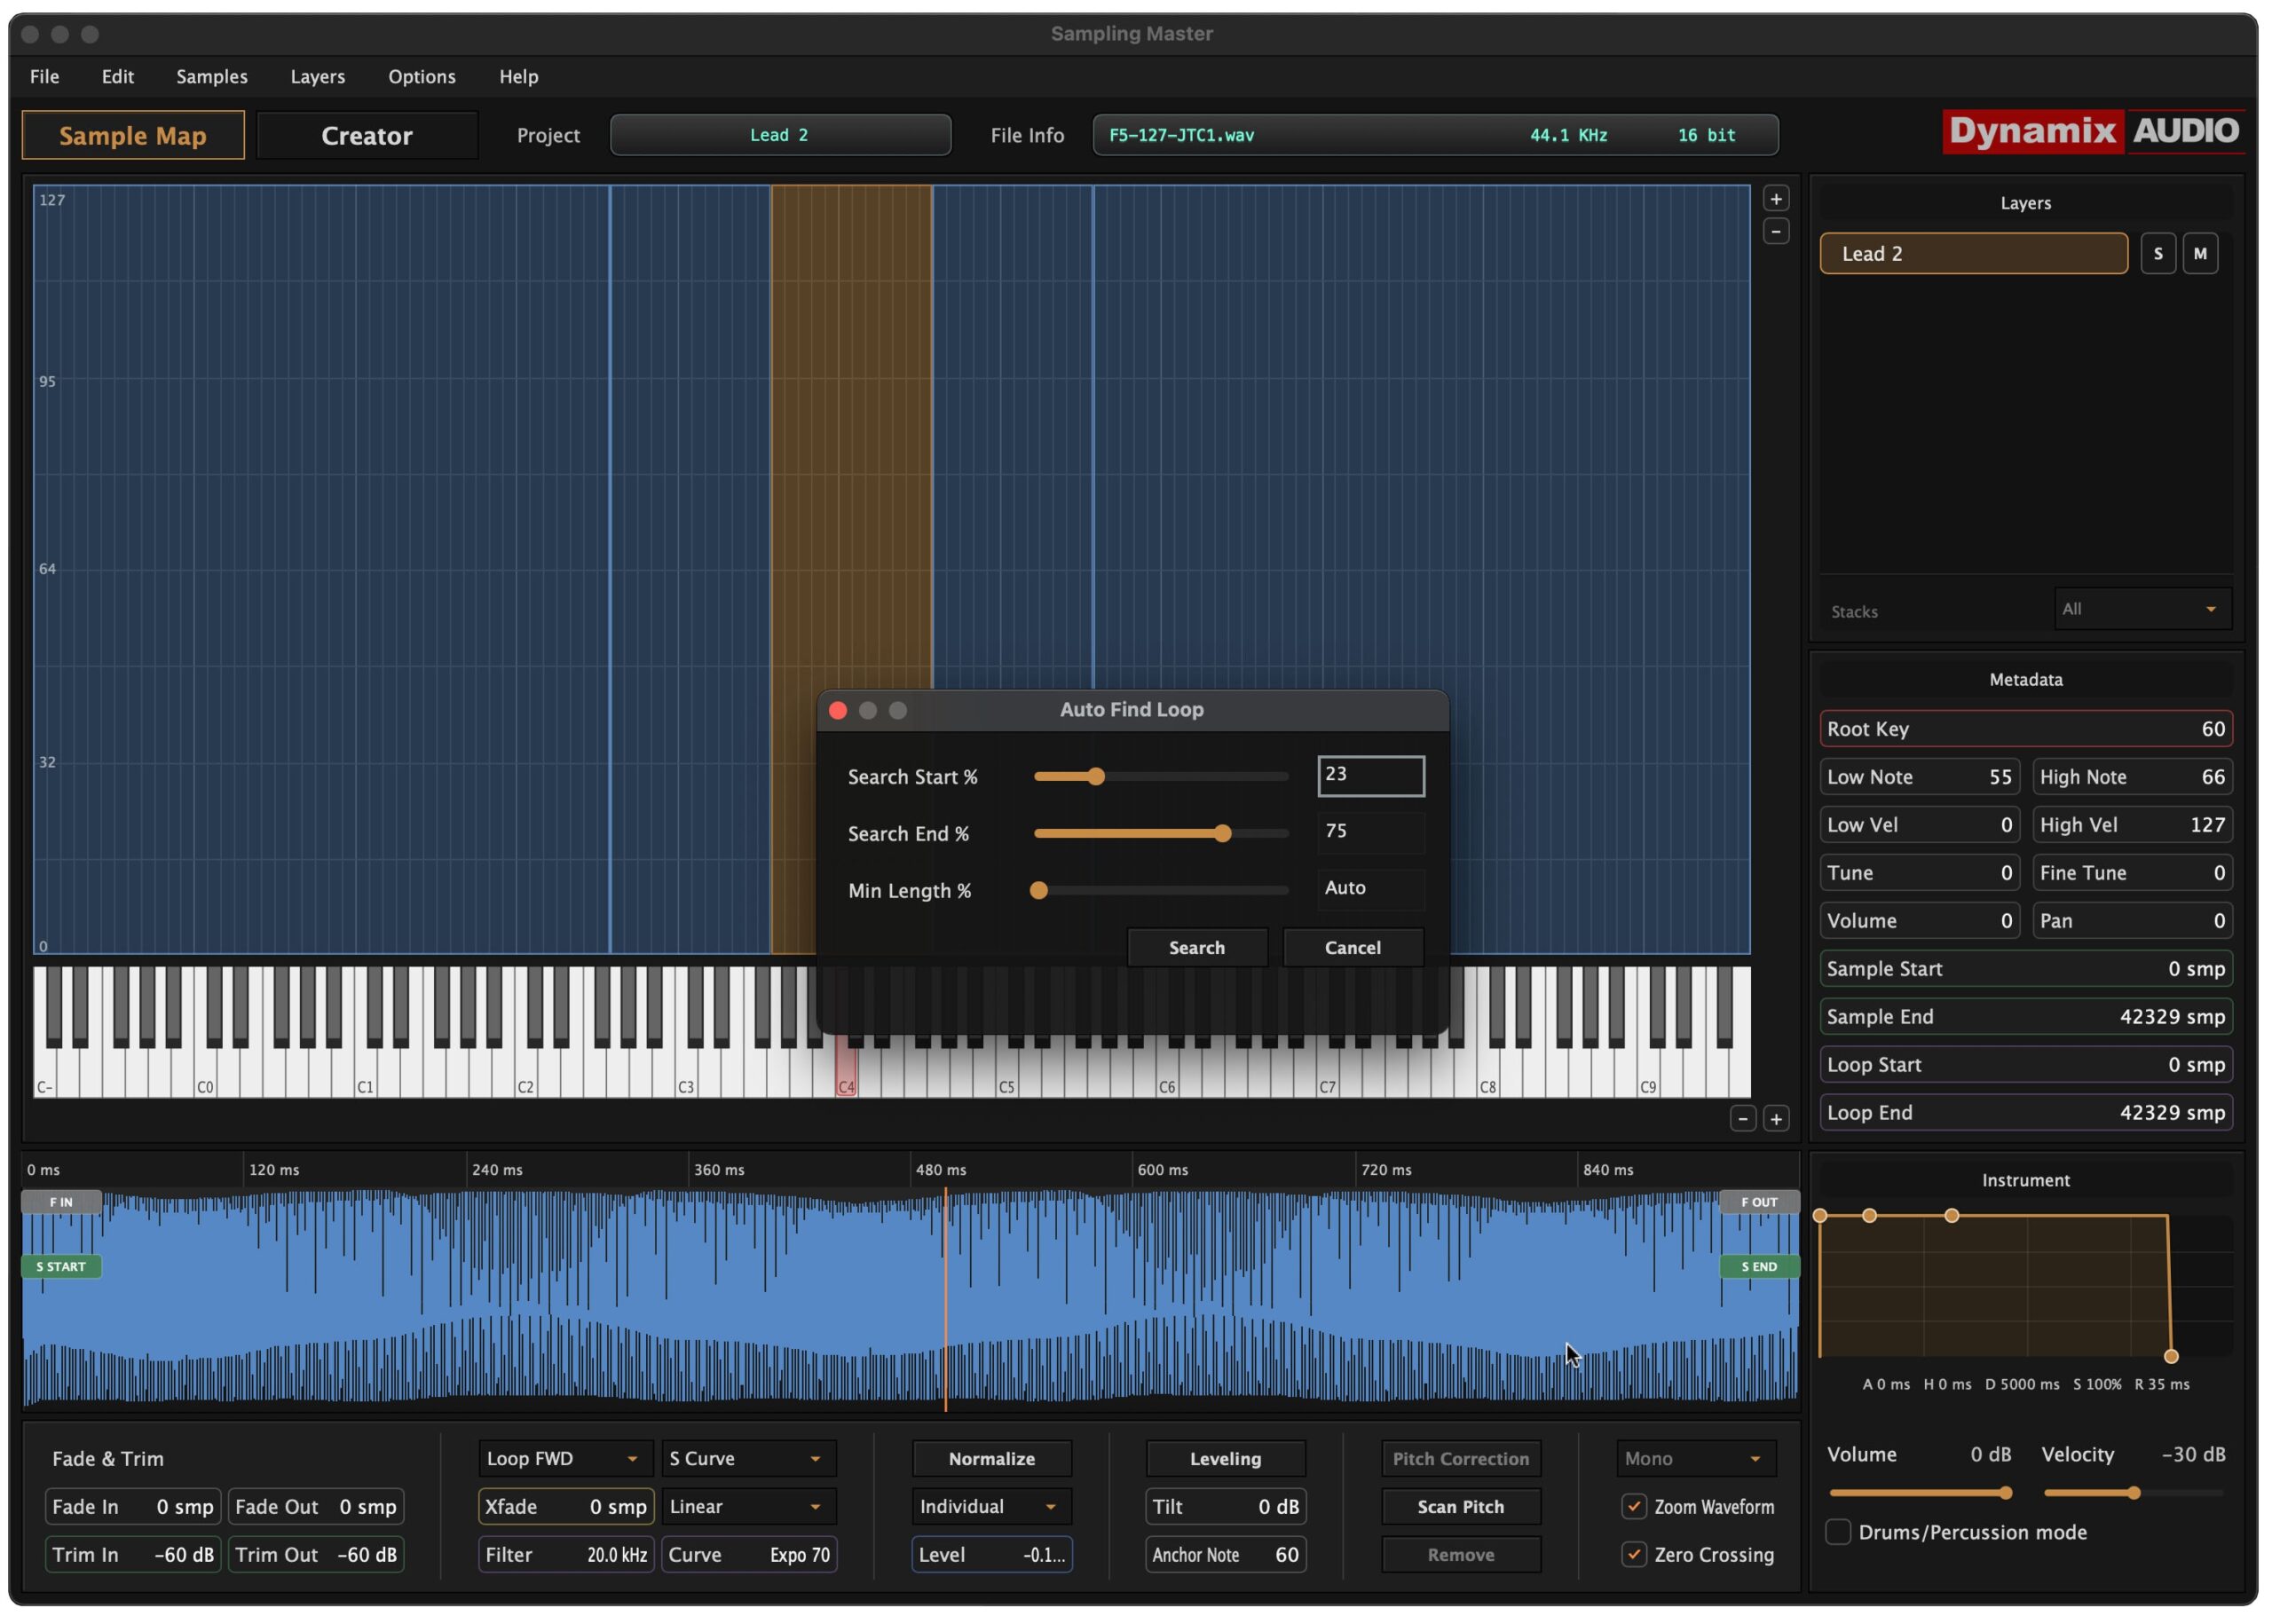The width and height of the screenshot is (2272, 1624).
Task: Expand the Stacks All dropdown
Action: click(x=2141, y=609)
